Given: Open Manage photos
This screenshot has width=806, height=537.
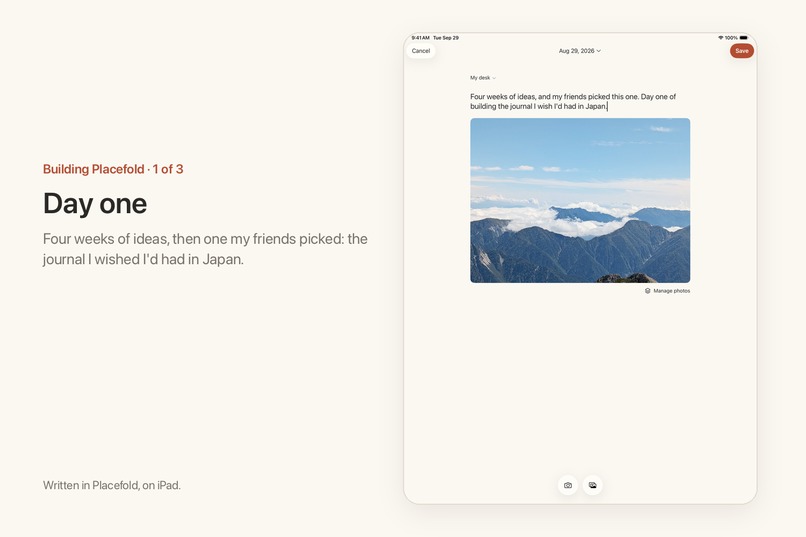Looking at the screenshot, I should pos(667,291).
